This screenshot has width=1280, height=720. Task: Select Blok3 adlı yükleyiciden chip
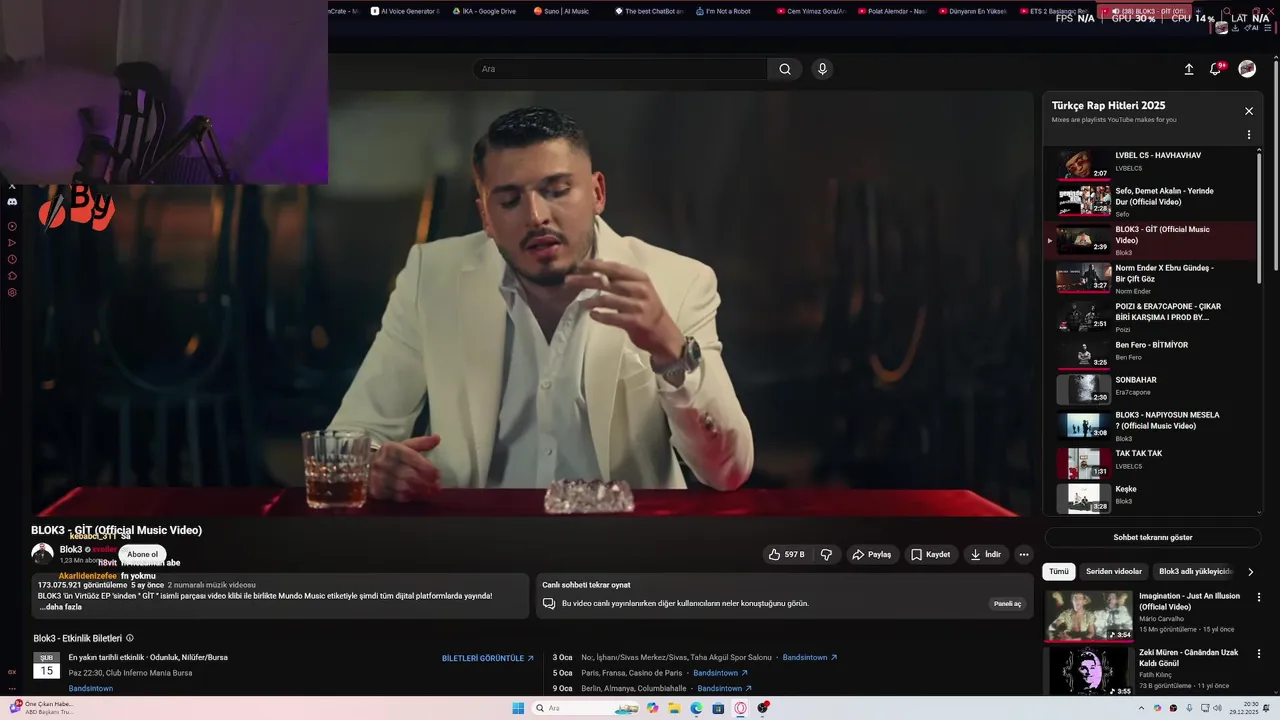pos(1195,572)
